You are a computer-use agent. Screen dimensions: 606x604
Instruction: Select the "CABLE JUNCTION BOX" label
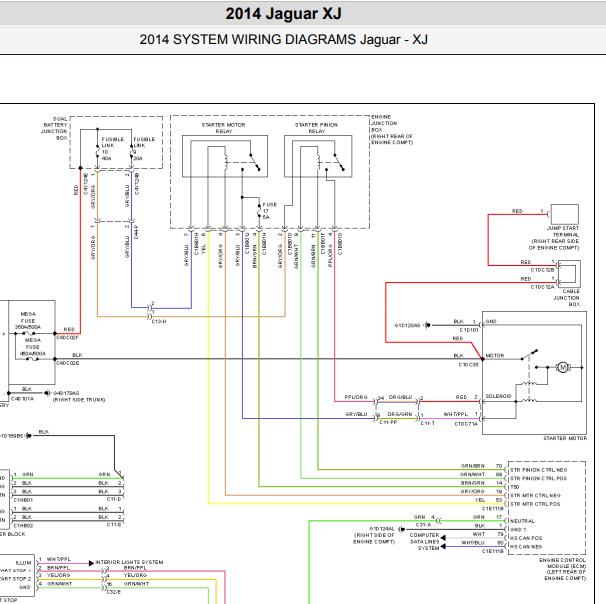click(567, 298)
